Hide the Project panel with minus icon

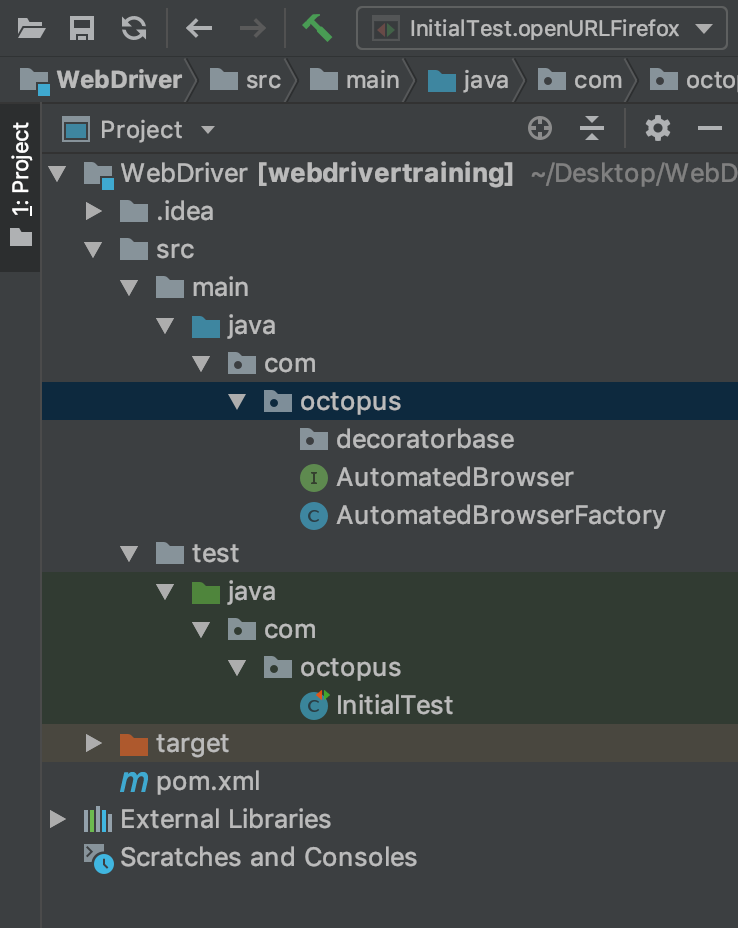click(710, 129)
